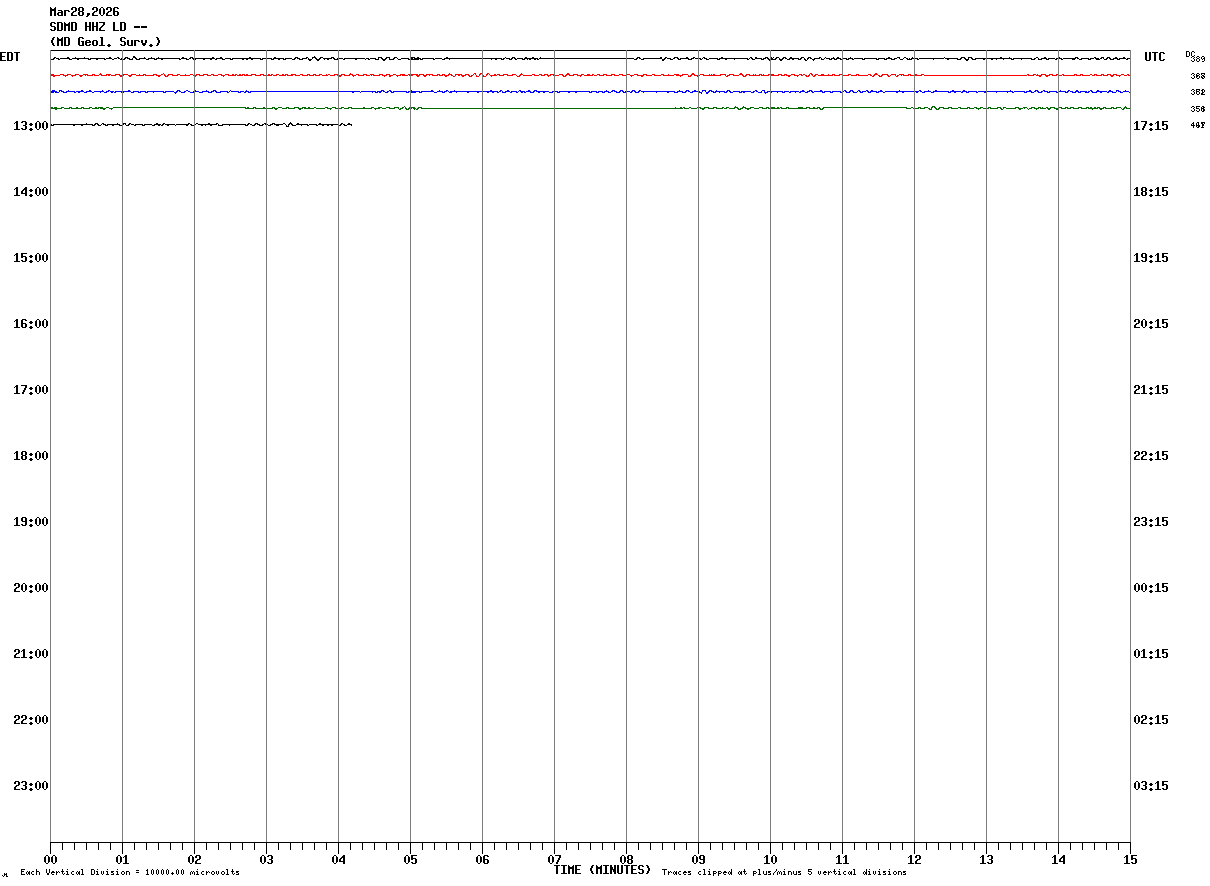The image size is (1210, 886).
Task: Click minute "08" on the bottom time axis
Action: 626,859
